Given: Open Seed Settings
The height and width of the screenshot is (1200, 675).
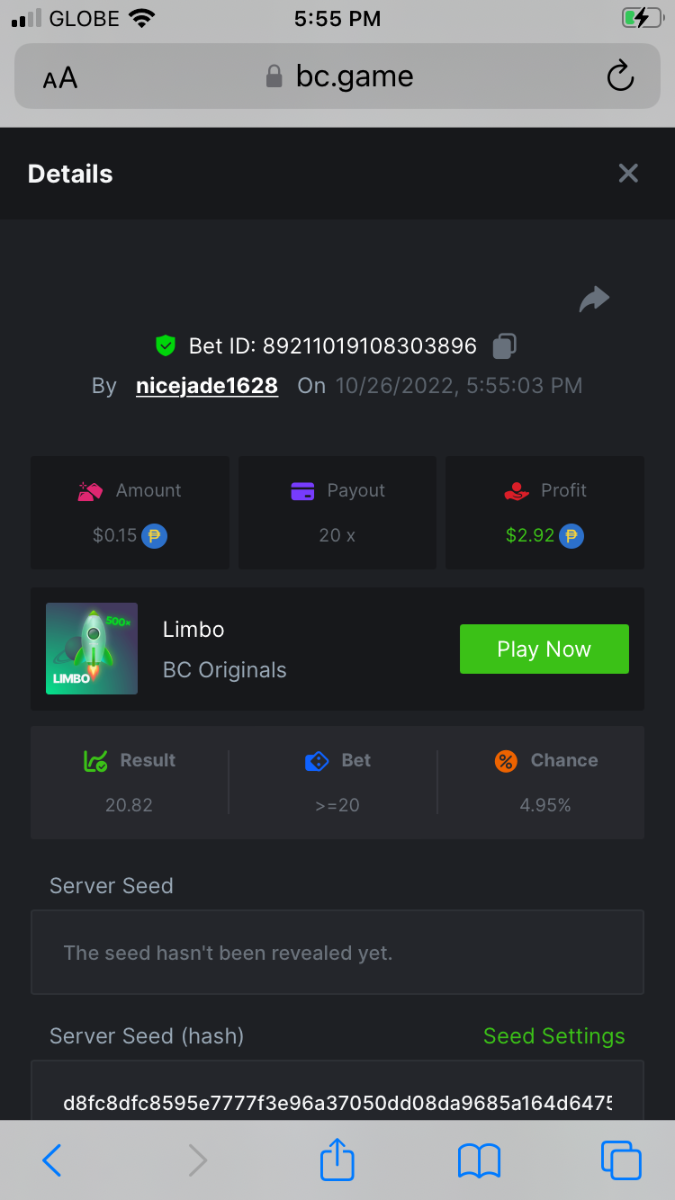Looking at the screenshot, I should (x=554, y=1036).
